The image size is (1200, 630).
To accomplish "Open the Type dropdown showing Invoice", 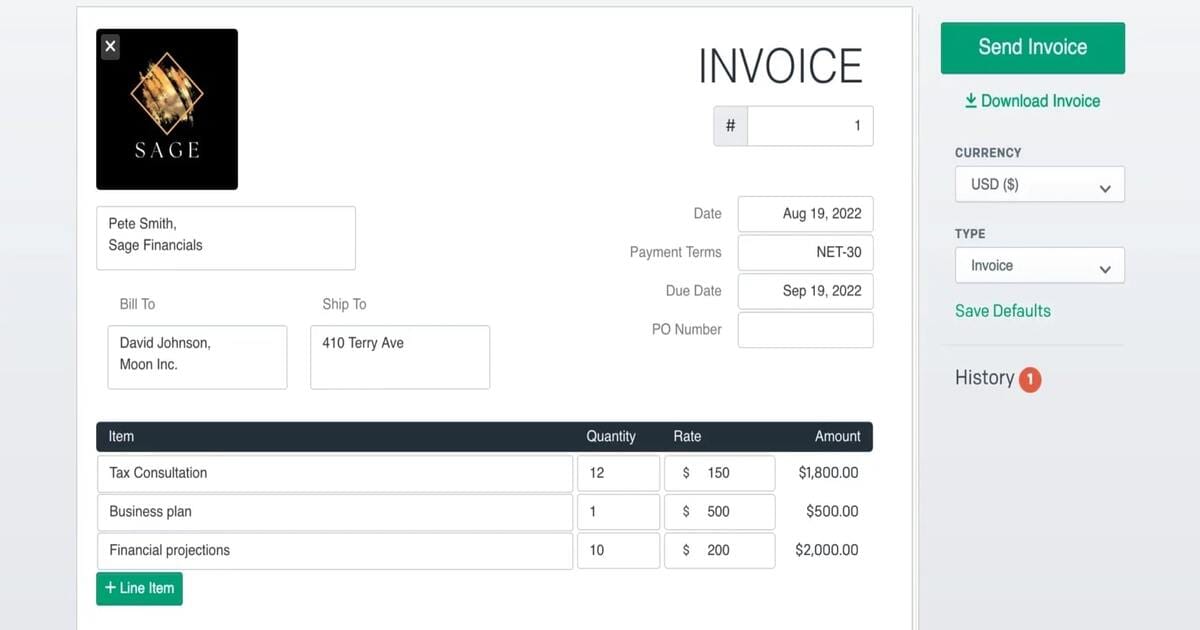I will (1040, 266).
